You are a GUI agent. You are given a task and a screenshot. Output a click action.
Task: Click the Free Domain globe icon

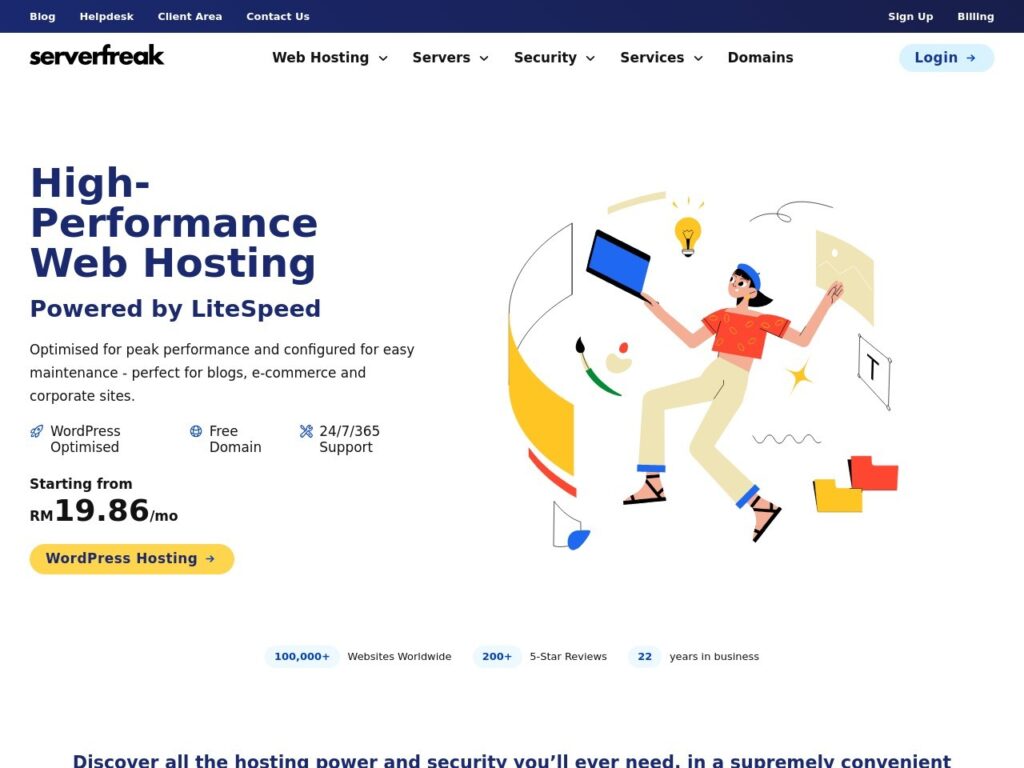pyautogui.click(x=196, y=432)
